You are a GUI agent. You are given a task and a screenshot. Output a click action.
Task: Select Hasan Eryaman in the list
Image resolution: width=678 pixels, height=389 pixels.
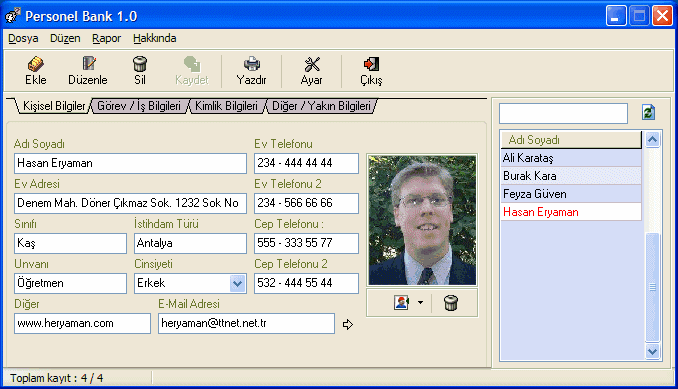(x=571, y=212)
